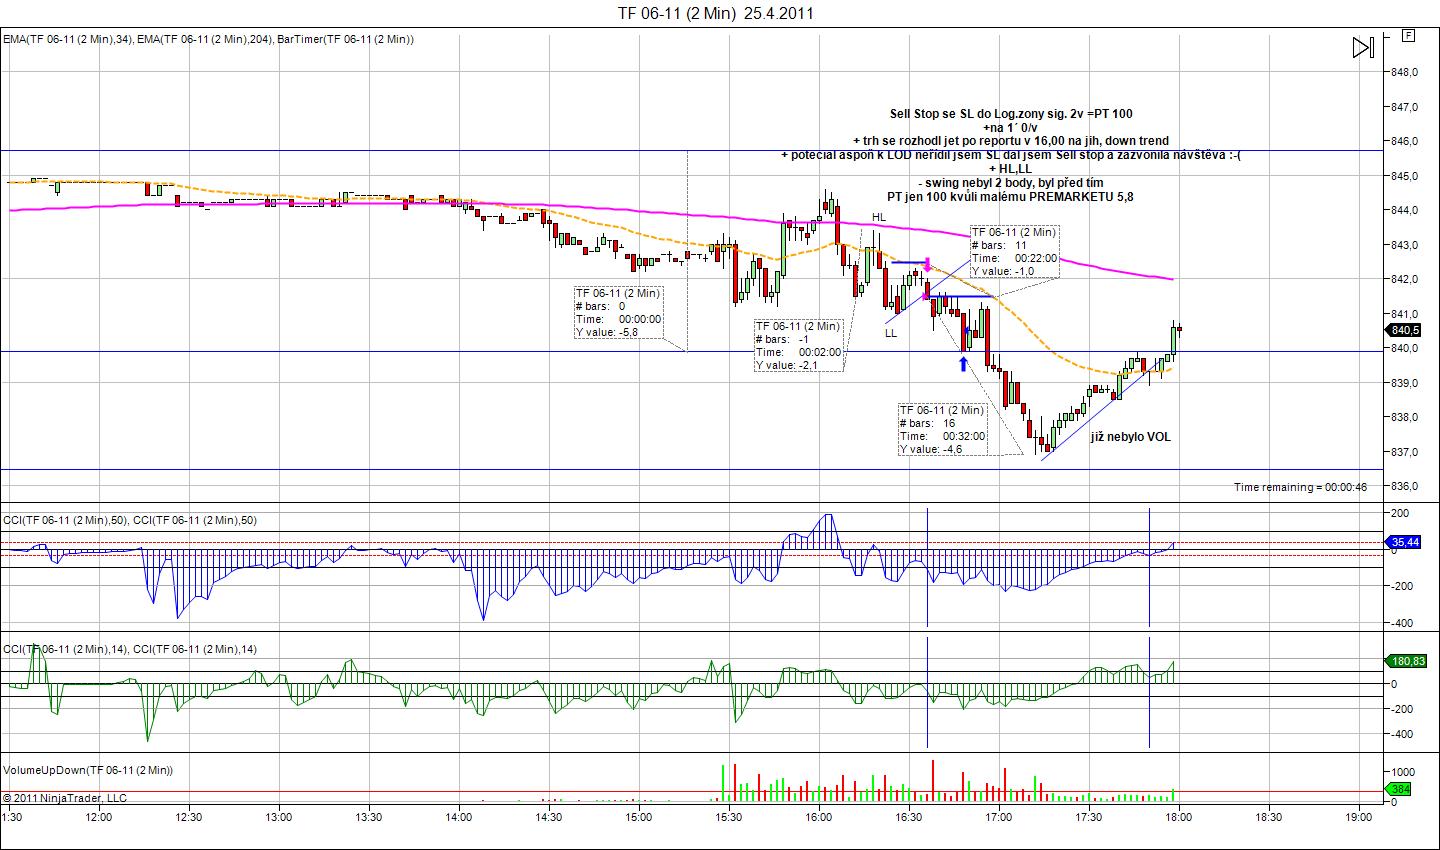1440x850 pixels.
Task: Select the chart title TF 06-11 (2 Min) 25.4.2011
Action: (x=715, y=13)
